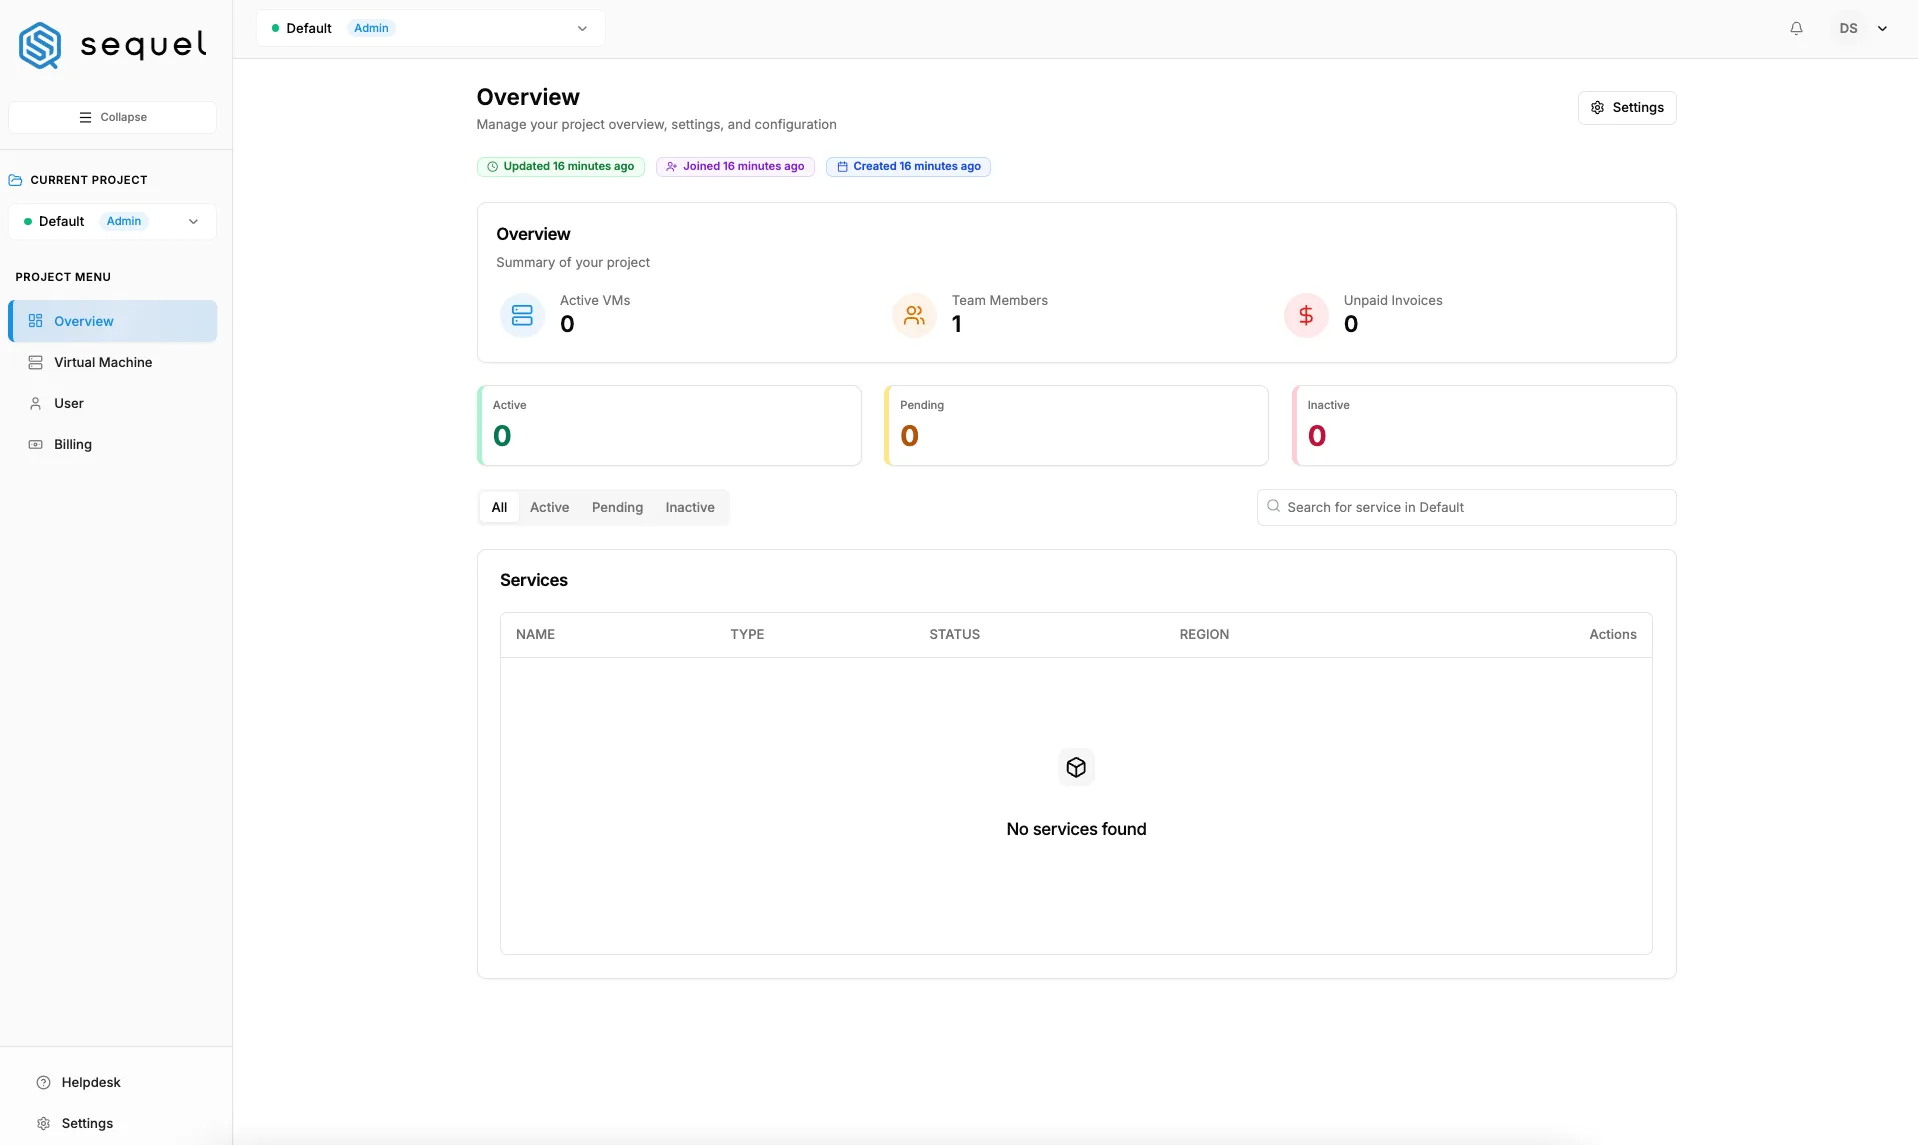This screenshot has width=1918, height=1145.
Task: Switch to the Pending filter tab
Action: (617, 507)
